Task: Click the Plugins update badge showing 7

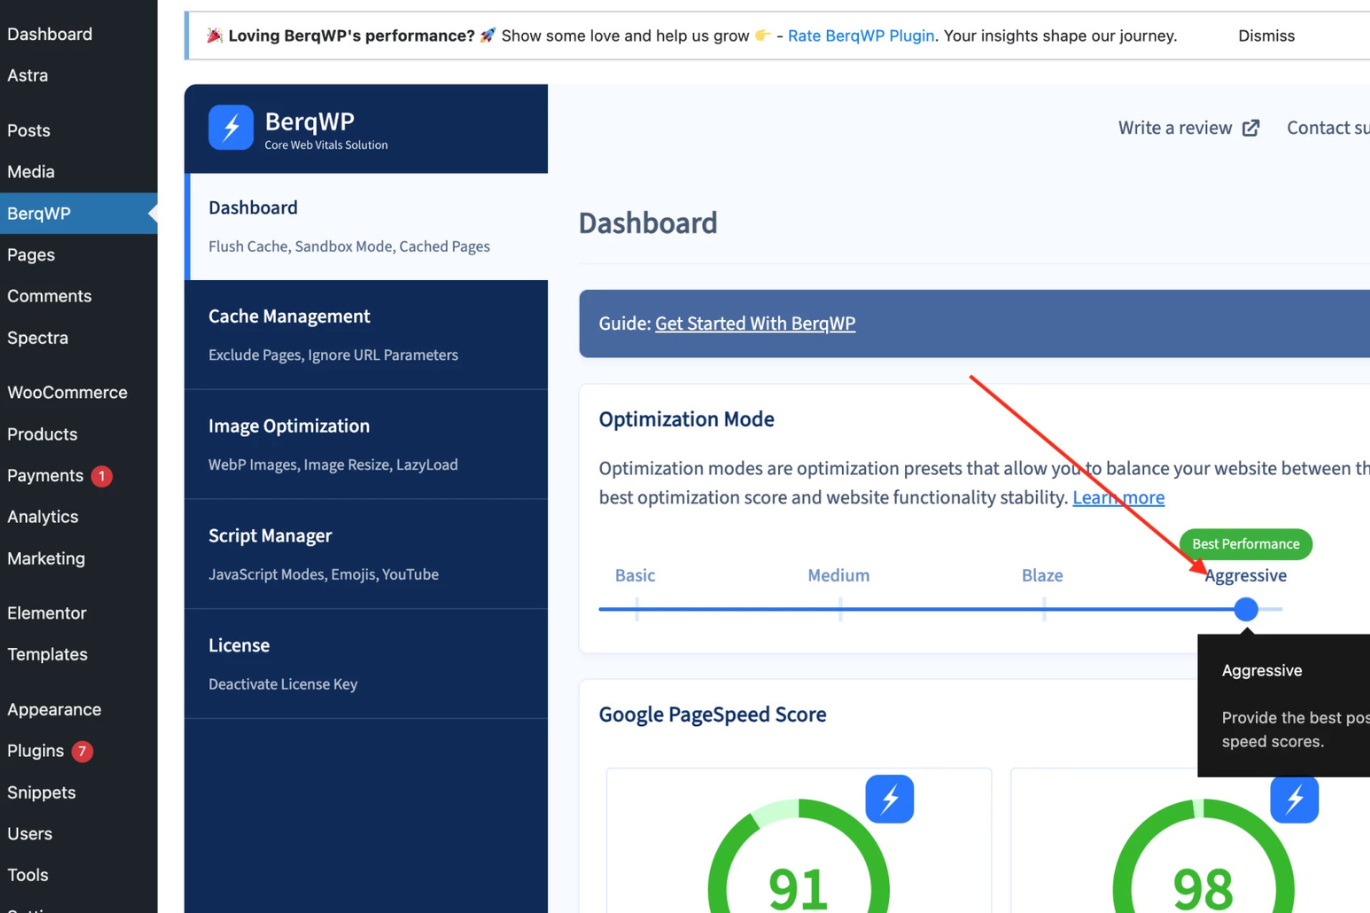Action: [82, 751]
